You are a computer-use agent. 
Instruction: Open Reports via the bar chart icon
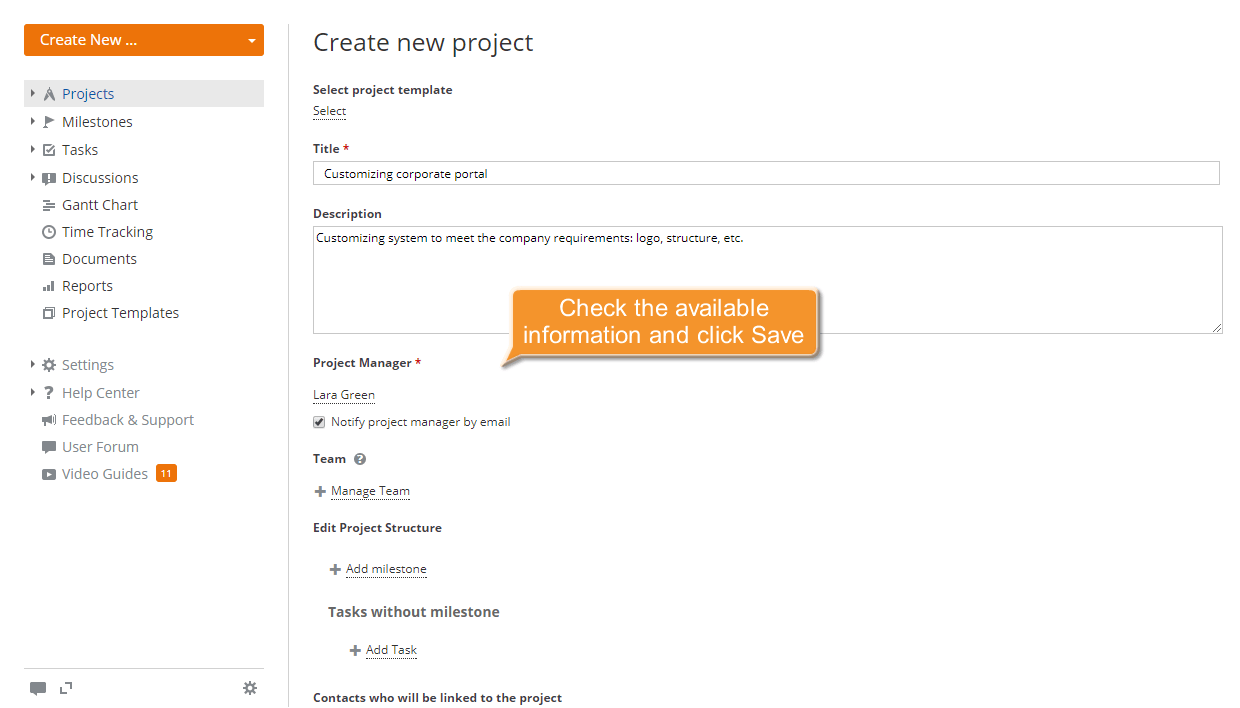click(x=50, y=285)
